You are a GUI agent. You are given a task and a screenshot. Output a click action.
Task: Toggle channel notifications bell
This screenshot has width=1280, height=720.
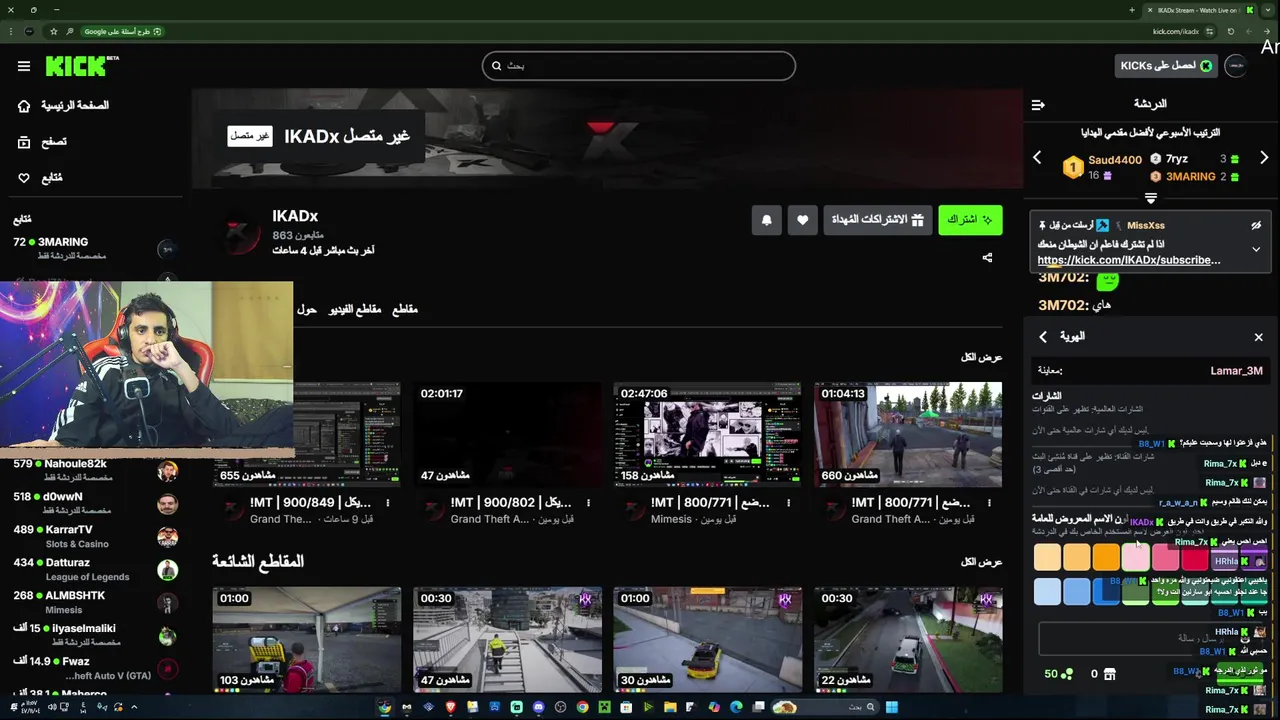coord(767,220)
